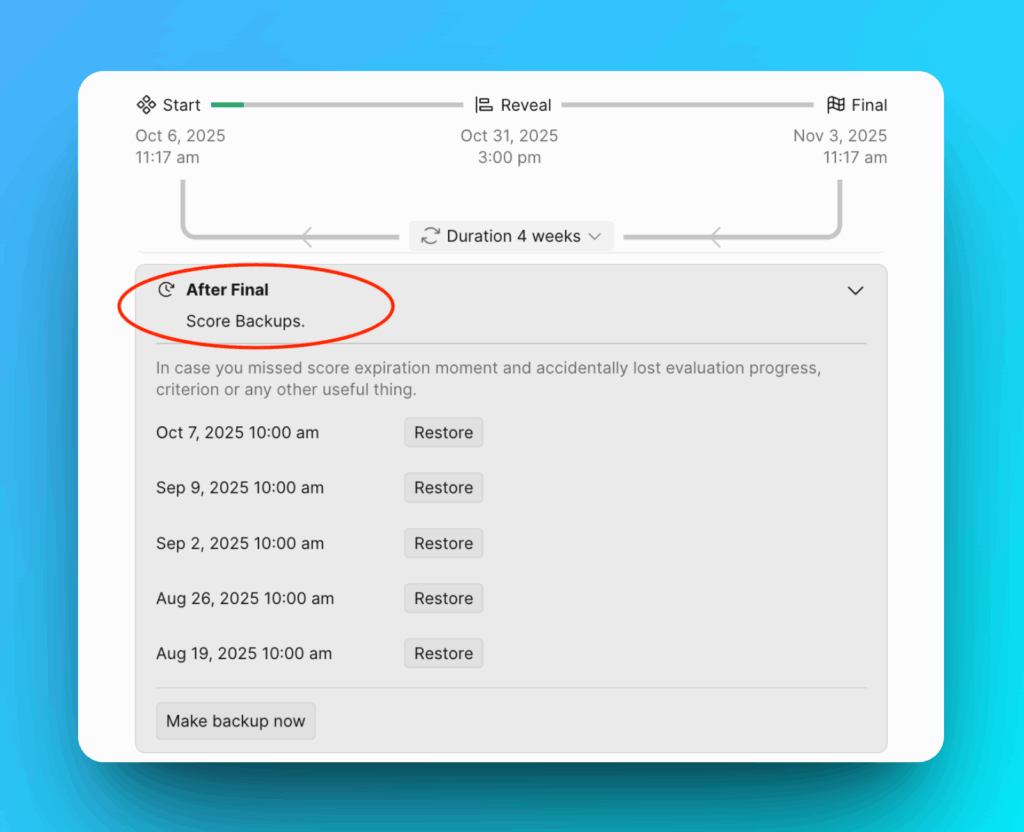Collapse the After Final panel chevron
The width and height of the screenshot is (1024, 832).
pyautogui.click(x=855, y=290)
